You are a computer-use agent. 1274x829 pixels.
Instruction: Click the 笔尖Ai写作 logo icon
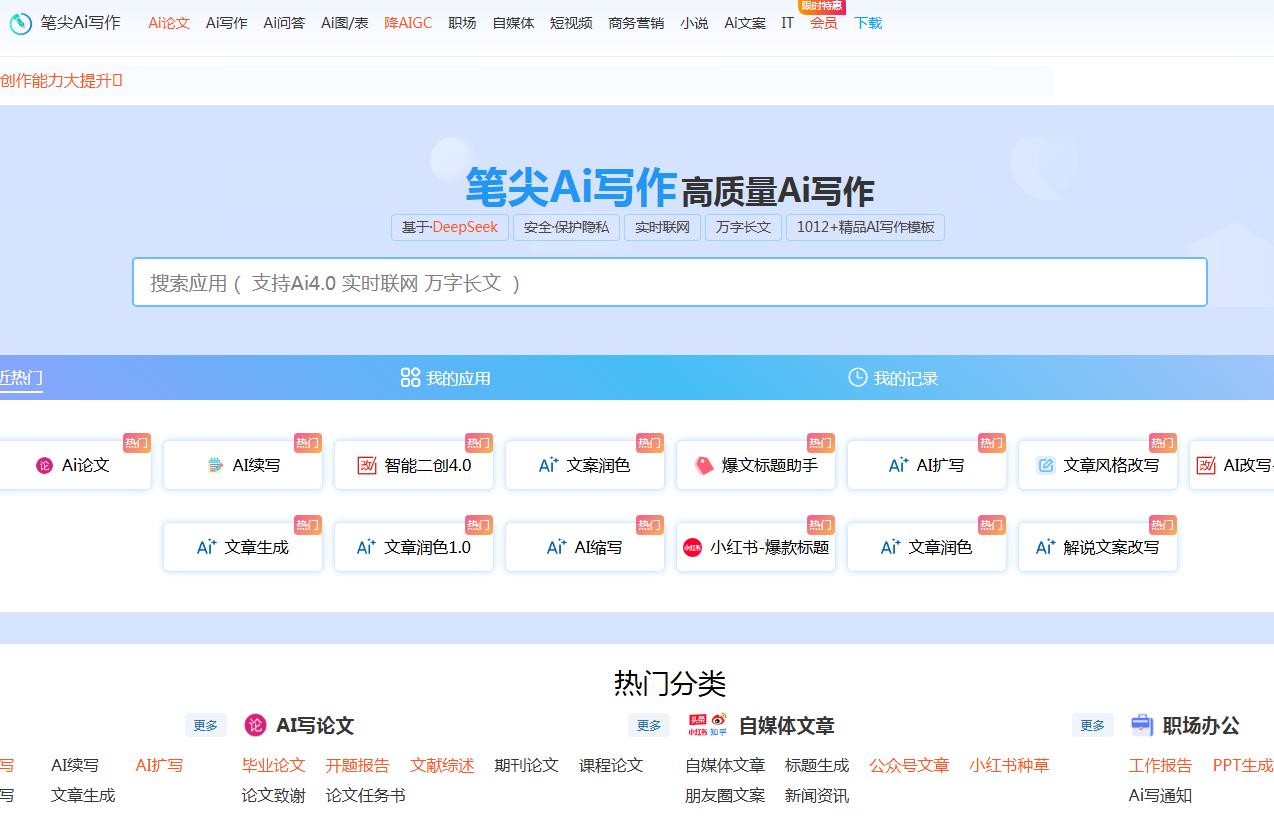[x=21, y=23]
